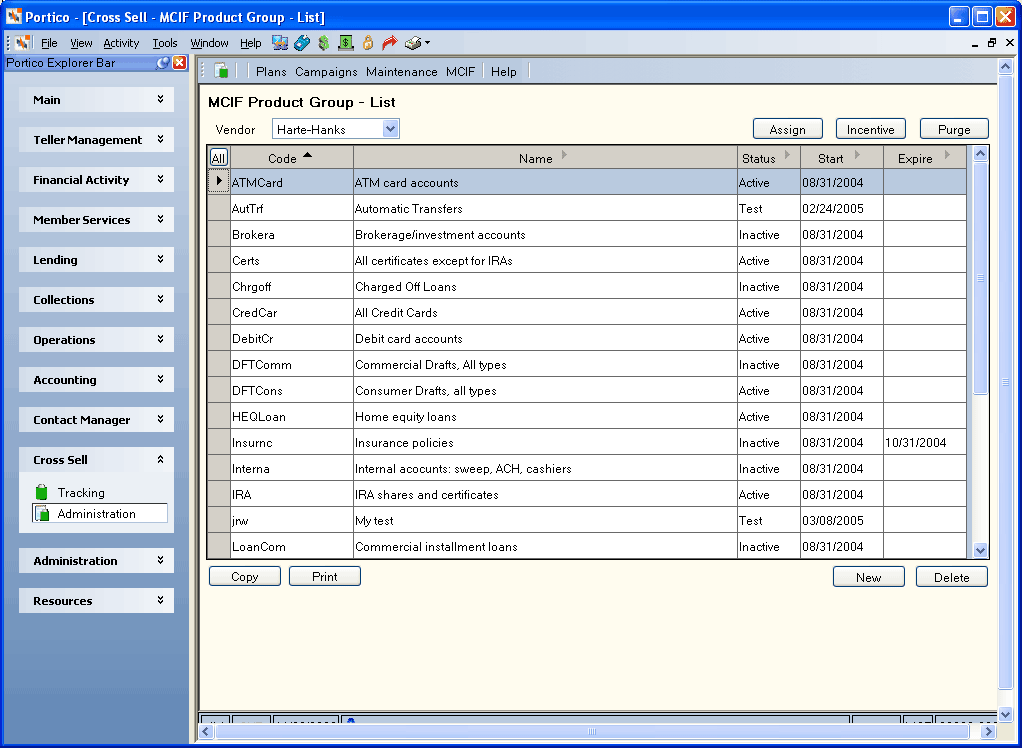Open the Vendor dropdown list
This screenshot has width=1022, height=748.
390,129
